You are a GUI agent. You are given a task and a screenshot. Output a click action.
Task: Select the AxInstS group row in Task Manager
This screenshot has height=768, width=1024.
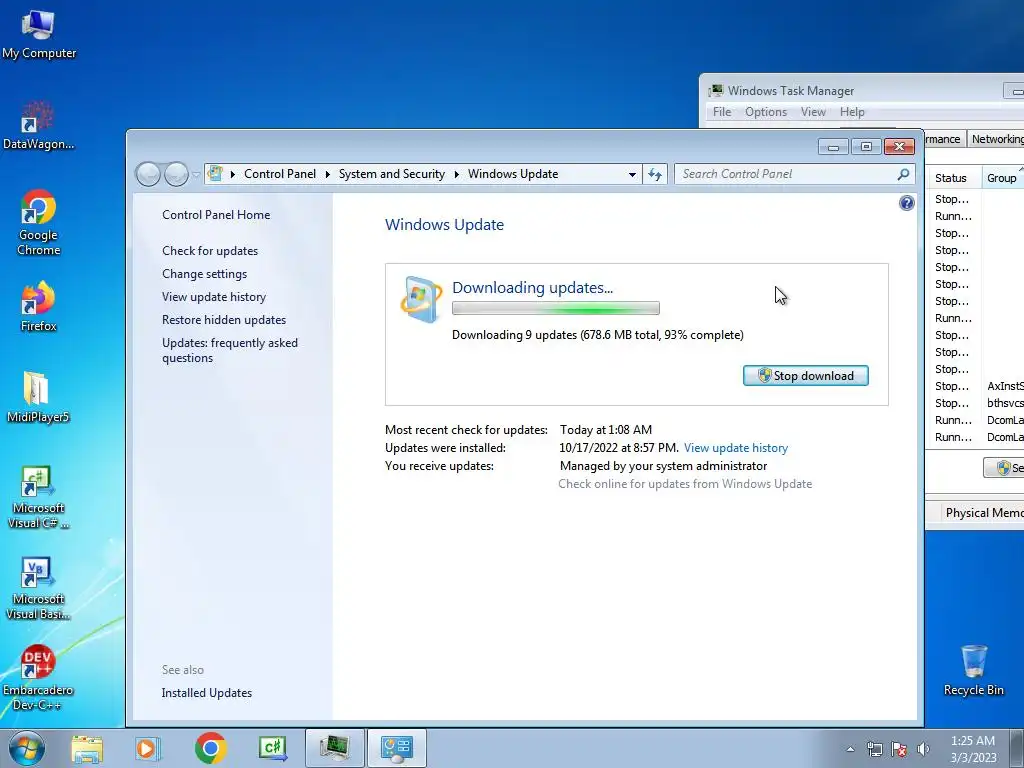(976, 386)
